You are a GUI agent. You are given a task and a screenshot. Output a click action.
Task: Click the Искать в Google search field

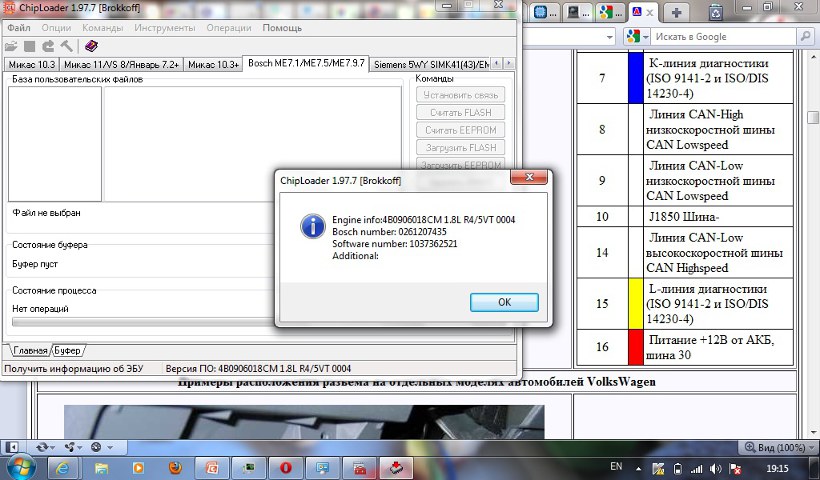(724, 37)
